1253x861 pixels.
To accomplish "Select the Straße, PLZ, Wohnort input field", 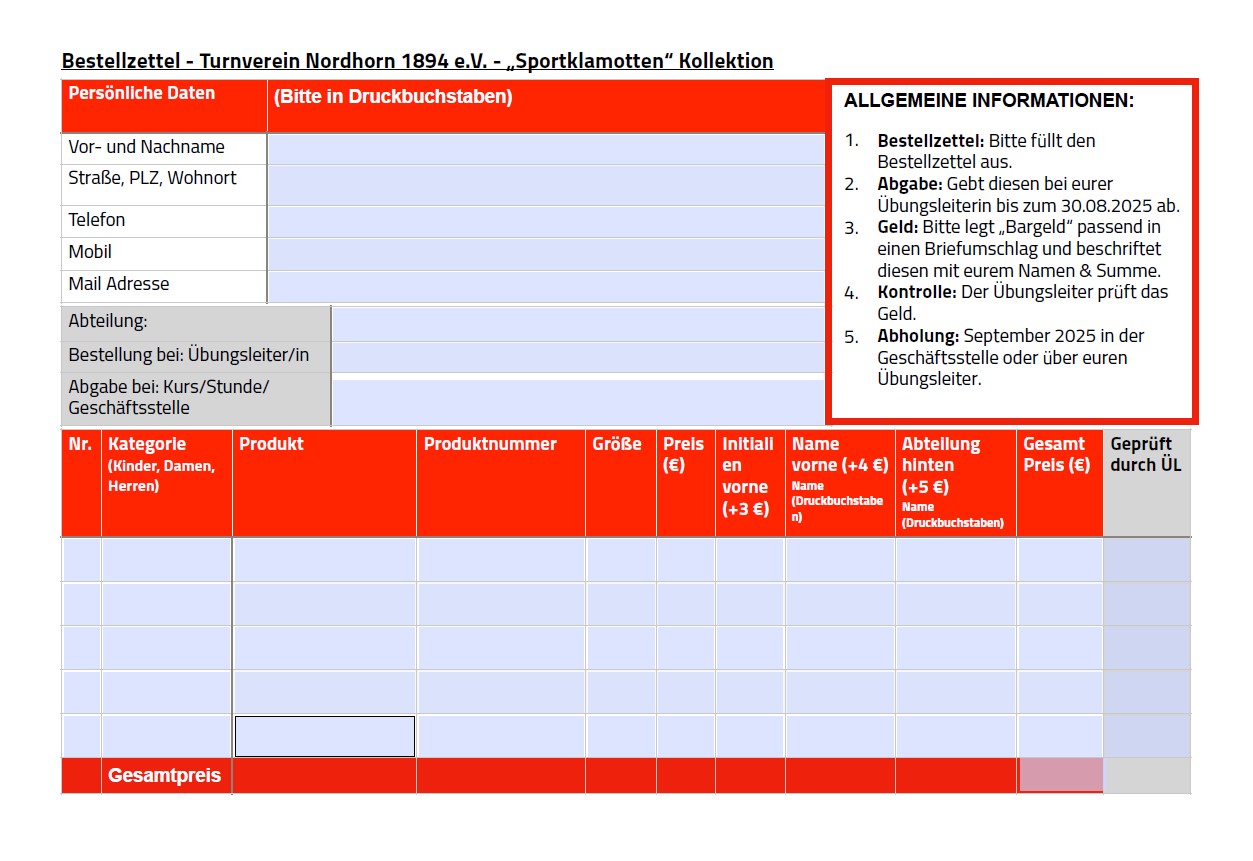I will tap(546, 185).
